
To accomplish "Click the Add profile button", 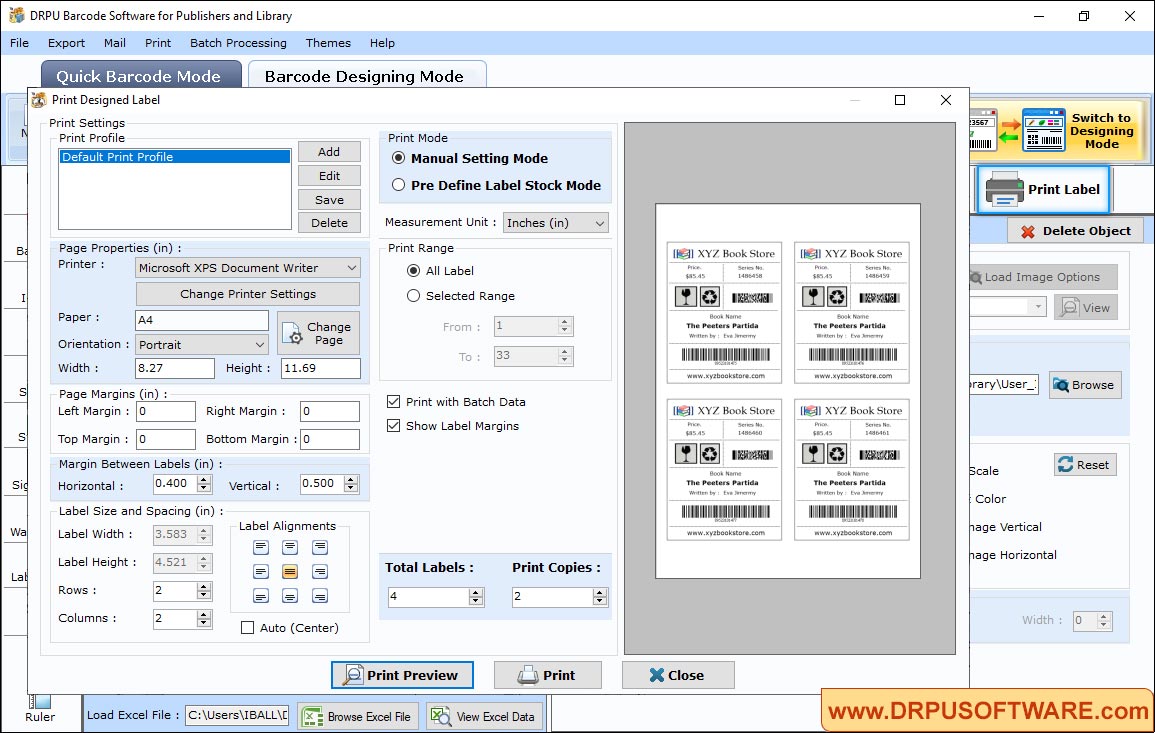I will (329, 152).
